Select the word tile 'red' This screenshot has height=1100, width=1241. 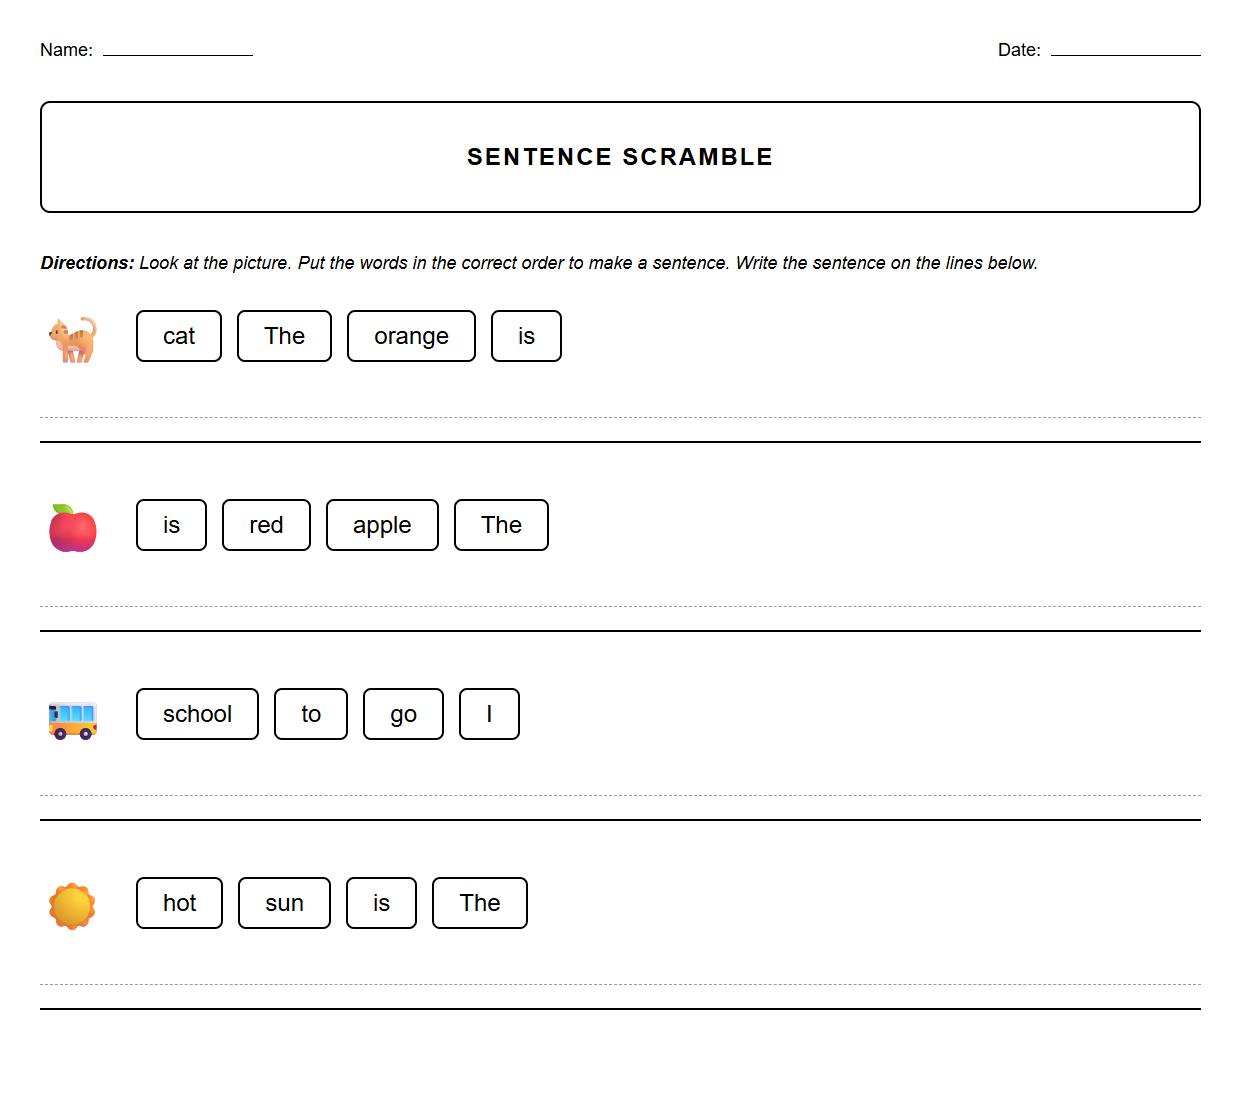[265, 525]
